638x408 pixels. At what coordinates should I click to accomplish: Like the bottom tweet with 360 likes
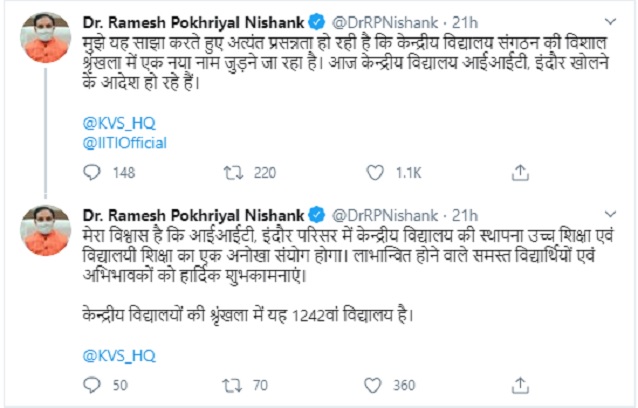371,384
